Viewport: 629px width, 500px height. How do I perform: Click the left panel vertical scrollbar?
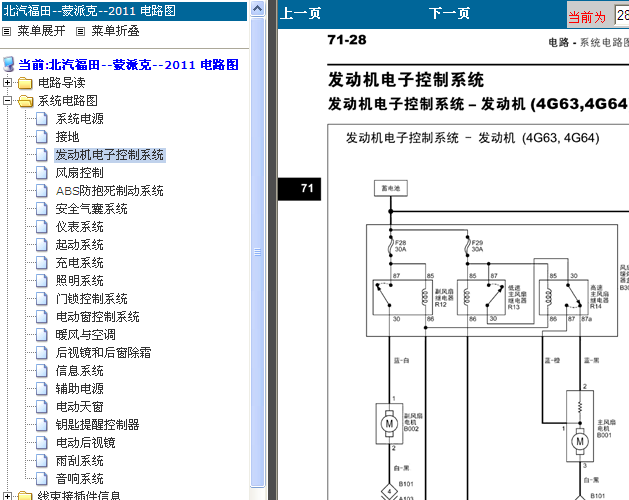pyautogui.click(x=257, y=250)
